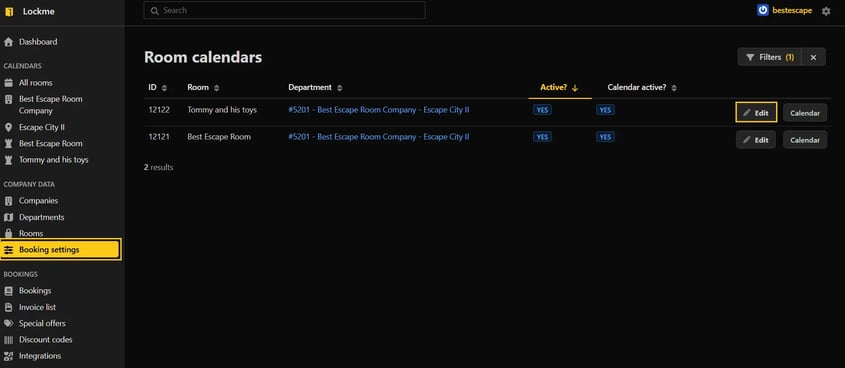Click the search magnifier icon
Viewport: 845px width, 368px height.
pyautogui.click(x=155, y=11)
